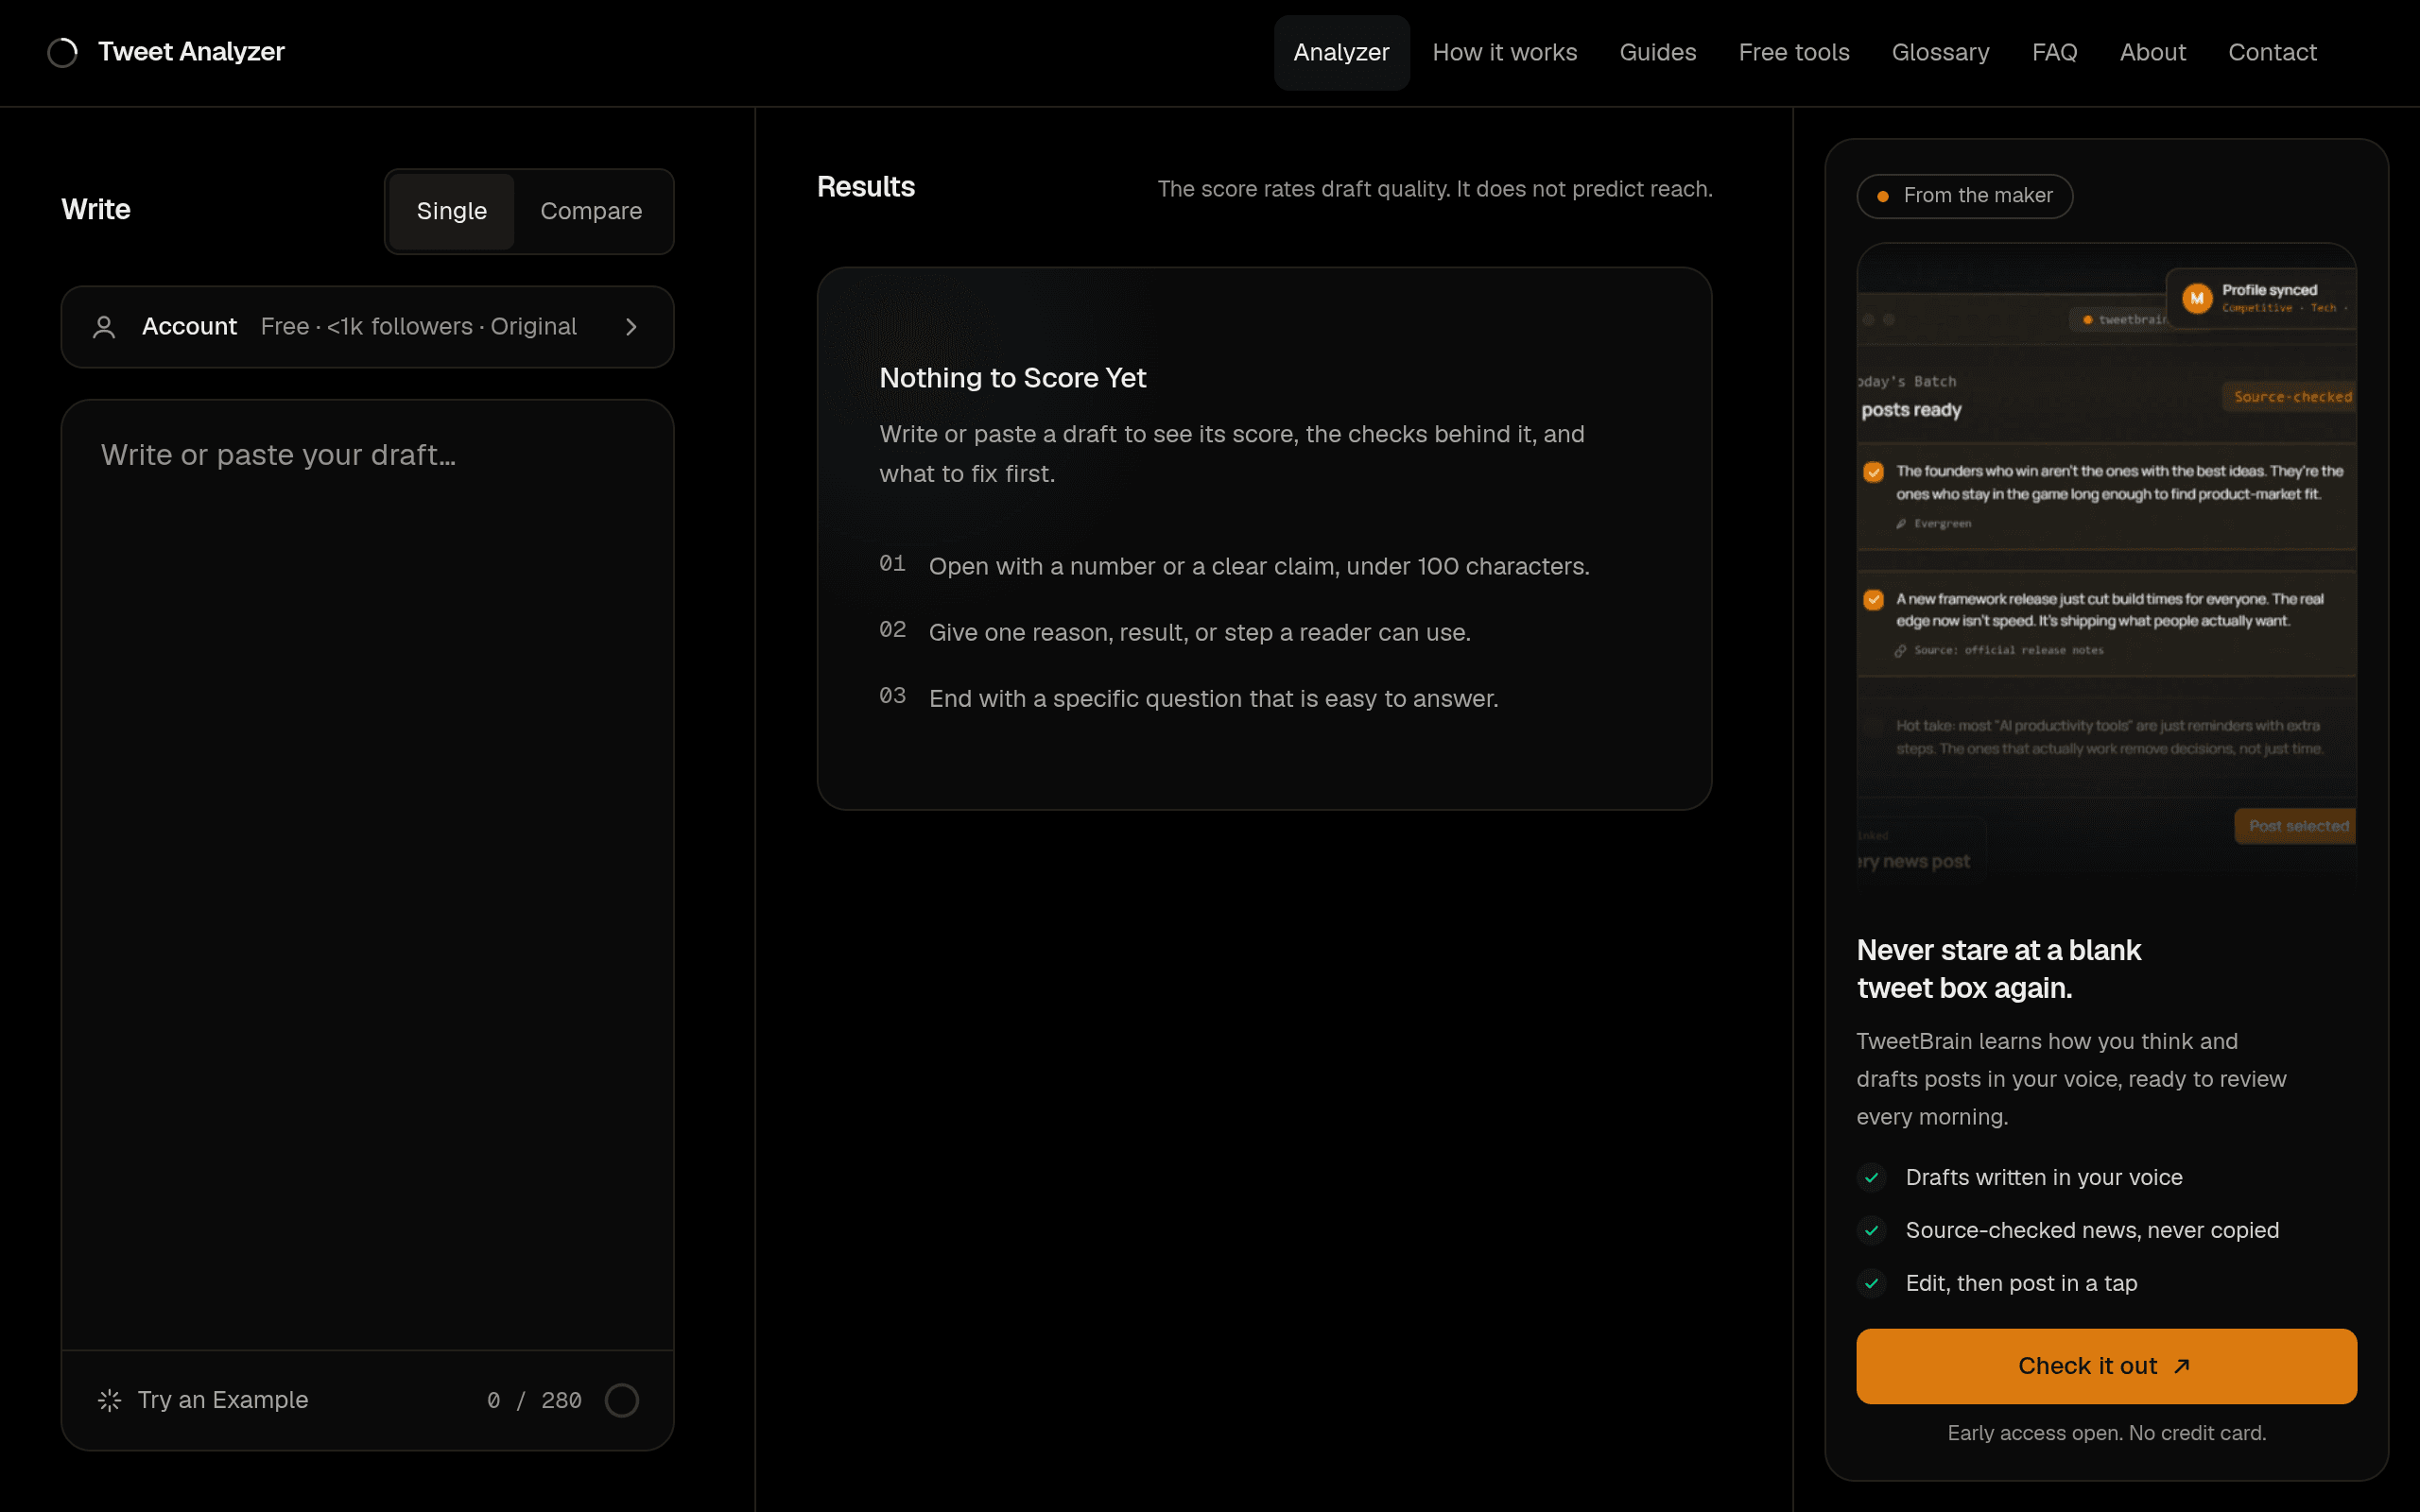Click the 0 / 280 character counter
This screenshot has width=2420, height=1512.
[534, 1400]
